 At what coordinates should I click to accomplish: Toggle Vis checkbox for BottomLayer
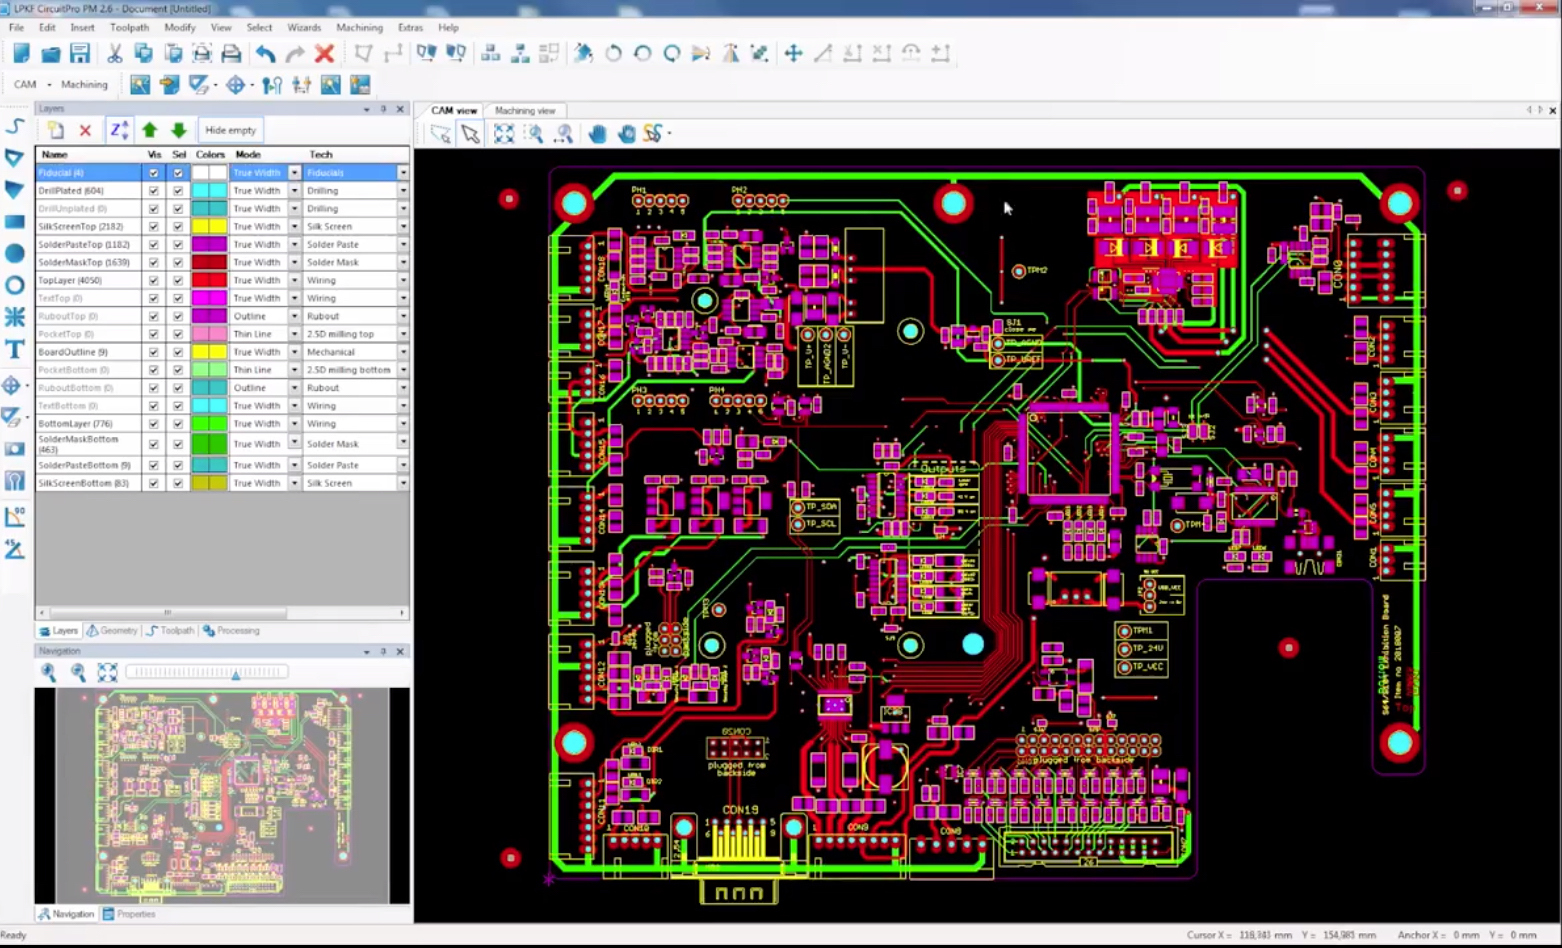click(x=153, y=424)
